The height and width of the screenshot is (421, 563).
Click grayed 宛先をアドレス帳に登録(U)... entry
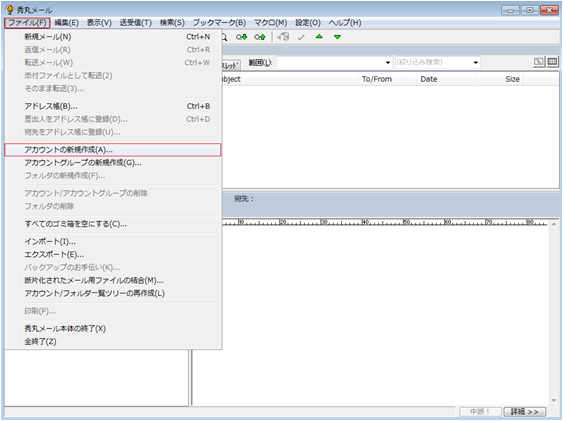tap(113, 132)
